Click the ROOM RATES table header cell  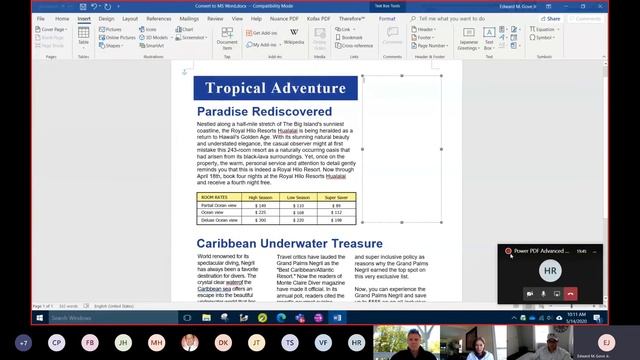pyautogui.click(x=219, y=197)
